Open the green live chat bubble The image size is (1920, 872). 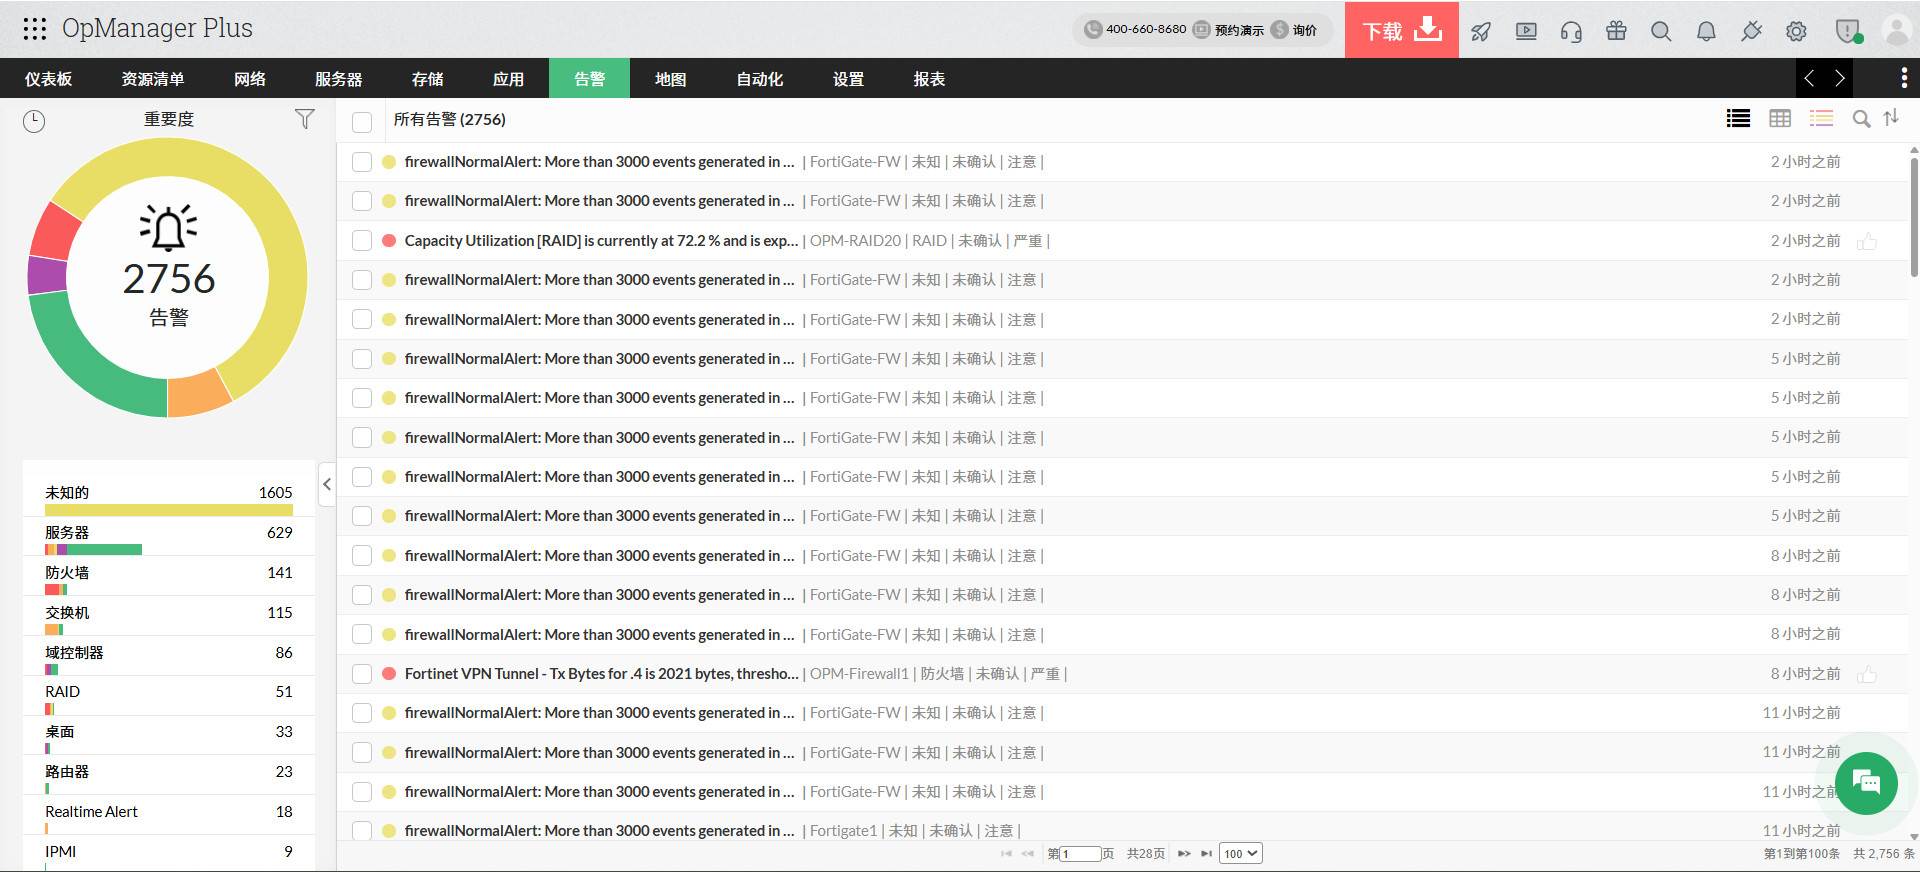pyautogui.click(x=1866, y=783)
